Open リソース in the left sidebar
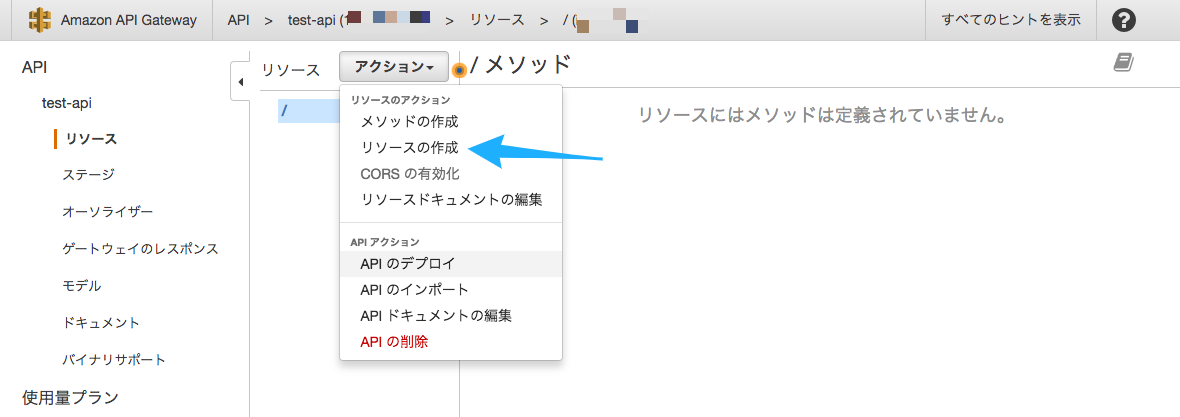The width and height of the screenshot is (1180, 417). coord(91,138)
